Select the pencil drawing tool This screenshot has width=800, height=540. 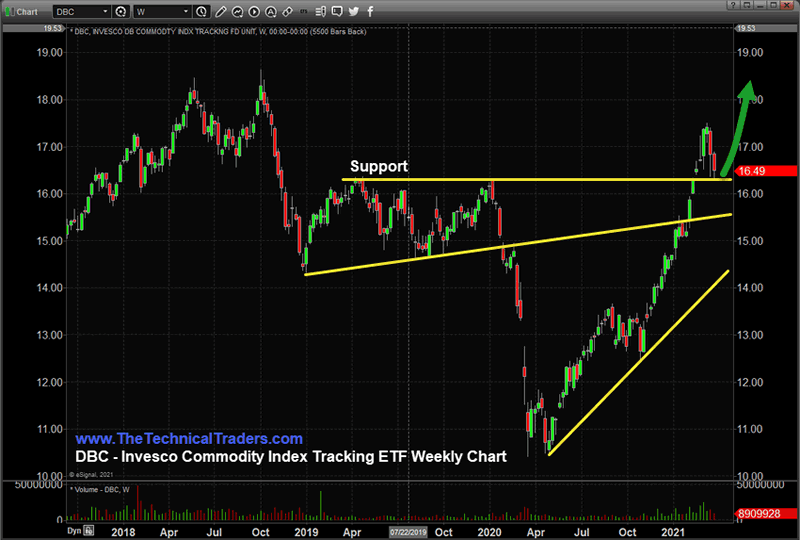pos(220,11)
